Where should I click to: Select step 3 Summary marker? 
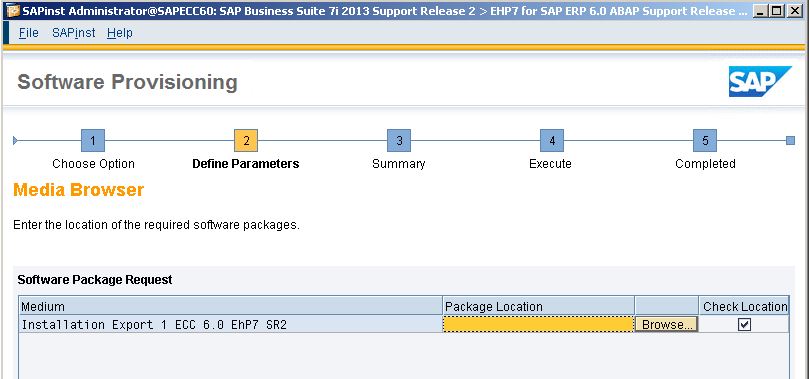pos(399,140)
